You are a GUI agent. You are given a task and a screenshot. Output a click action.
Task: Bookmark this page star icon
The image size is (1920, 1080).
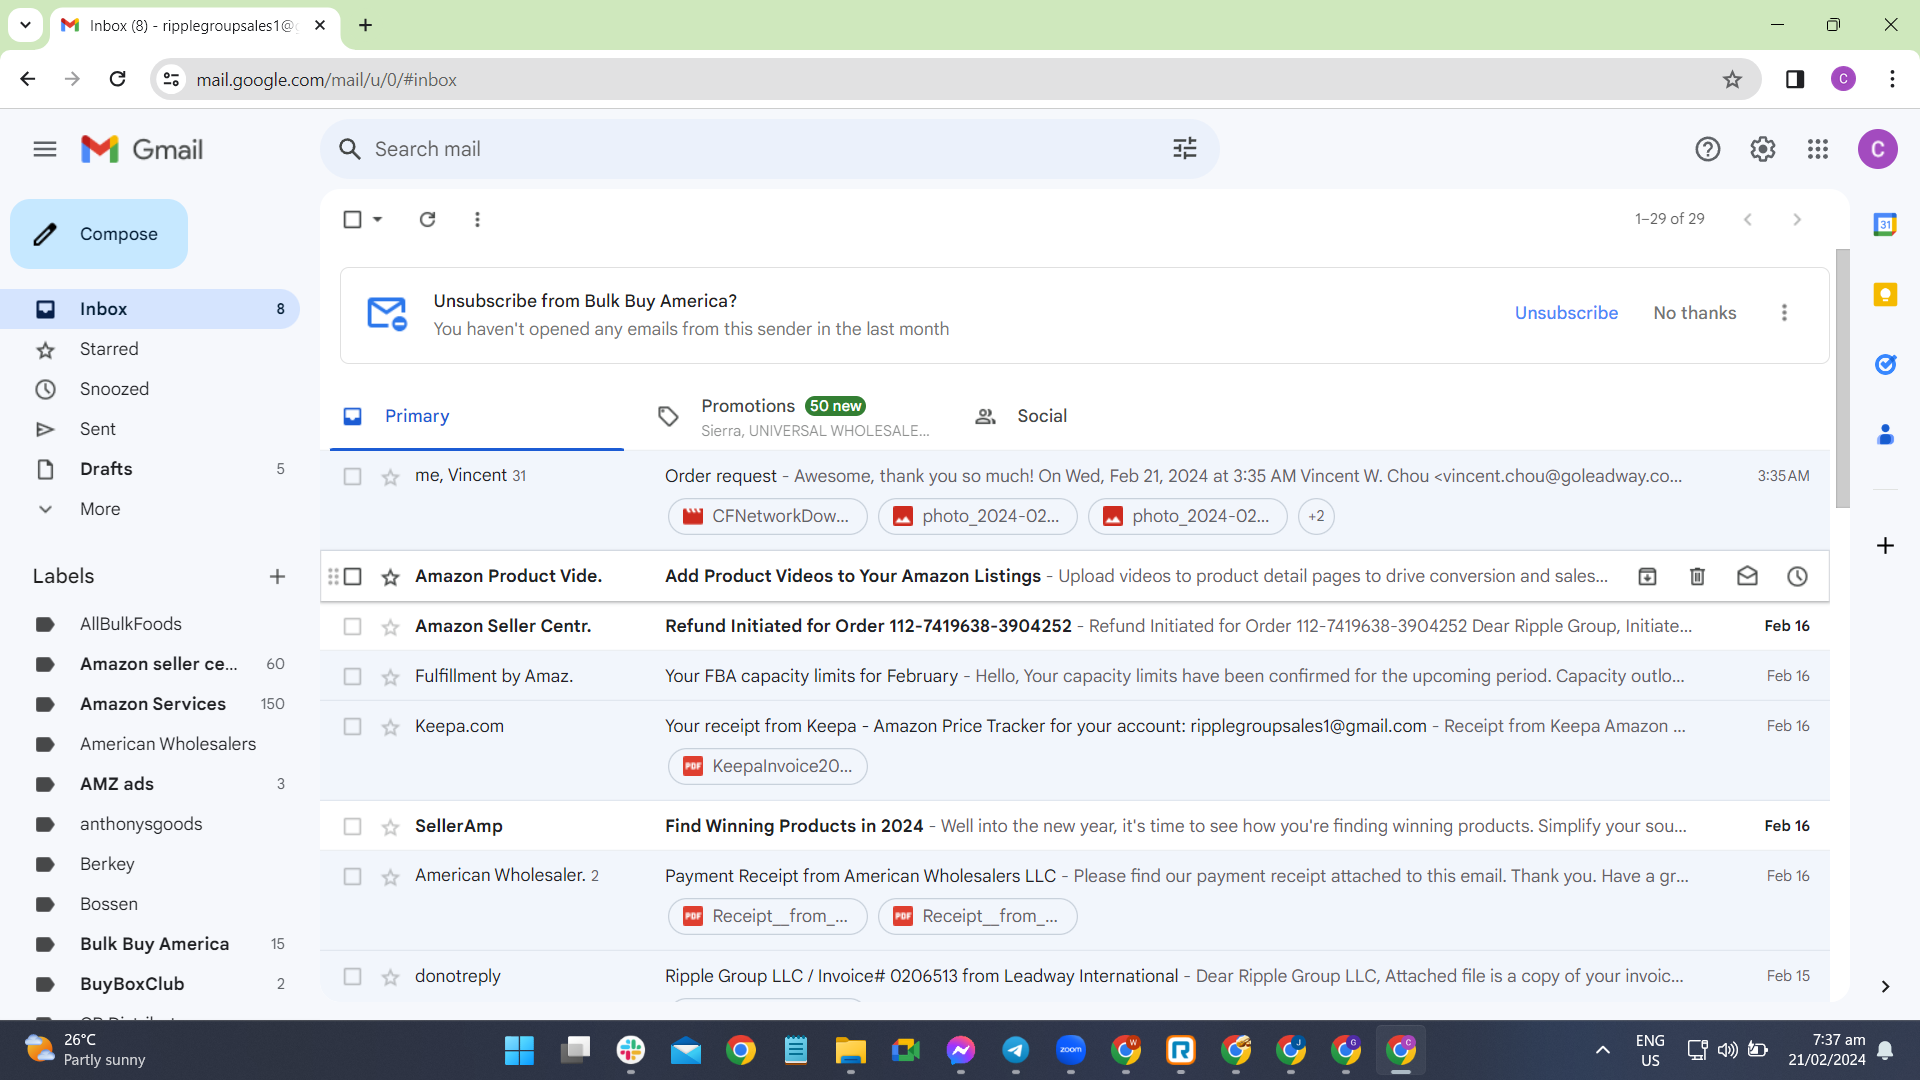[x=1733, y=80]
